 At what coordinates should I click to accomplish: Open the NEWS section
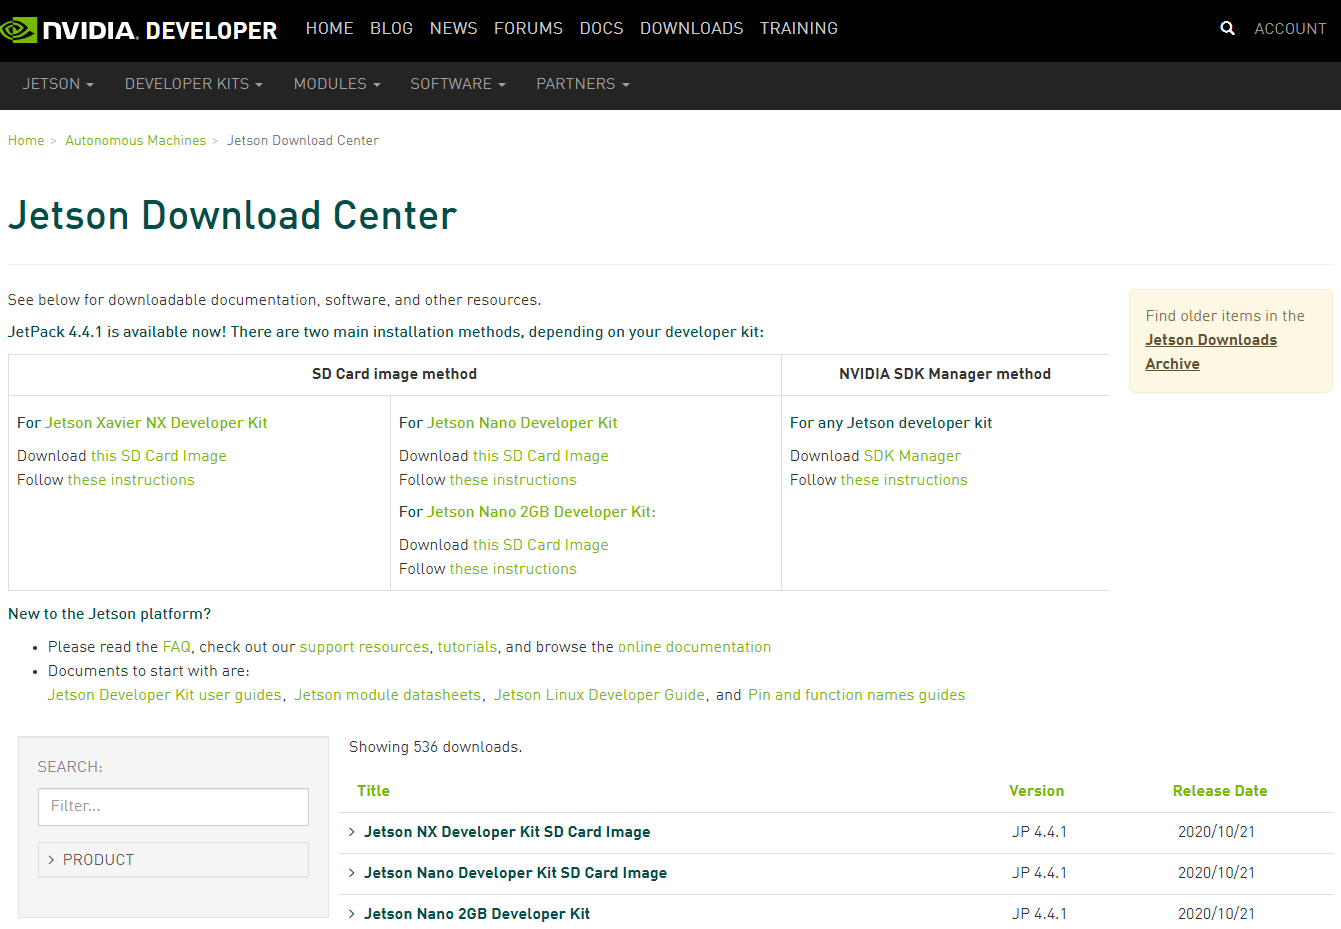tap(453, 28)
